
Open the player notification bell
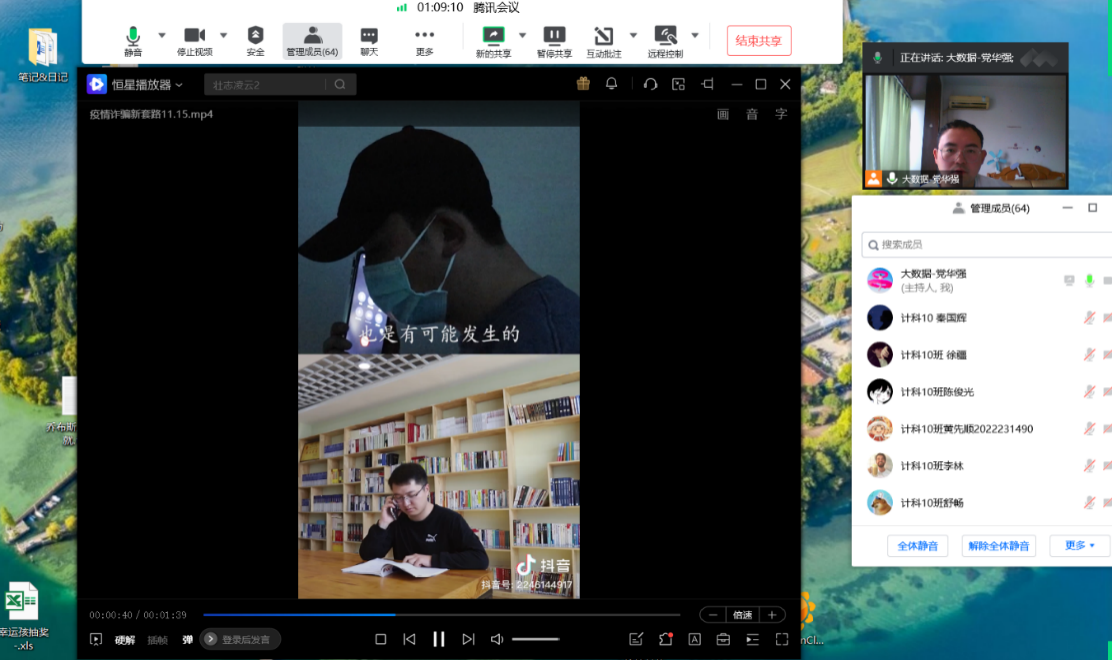point(611,84)
